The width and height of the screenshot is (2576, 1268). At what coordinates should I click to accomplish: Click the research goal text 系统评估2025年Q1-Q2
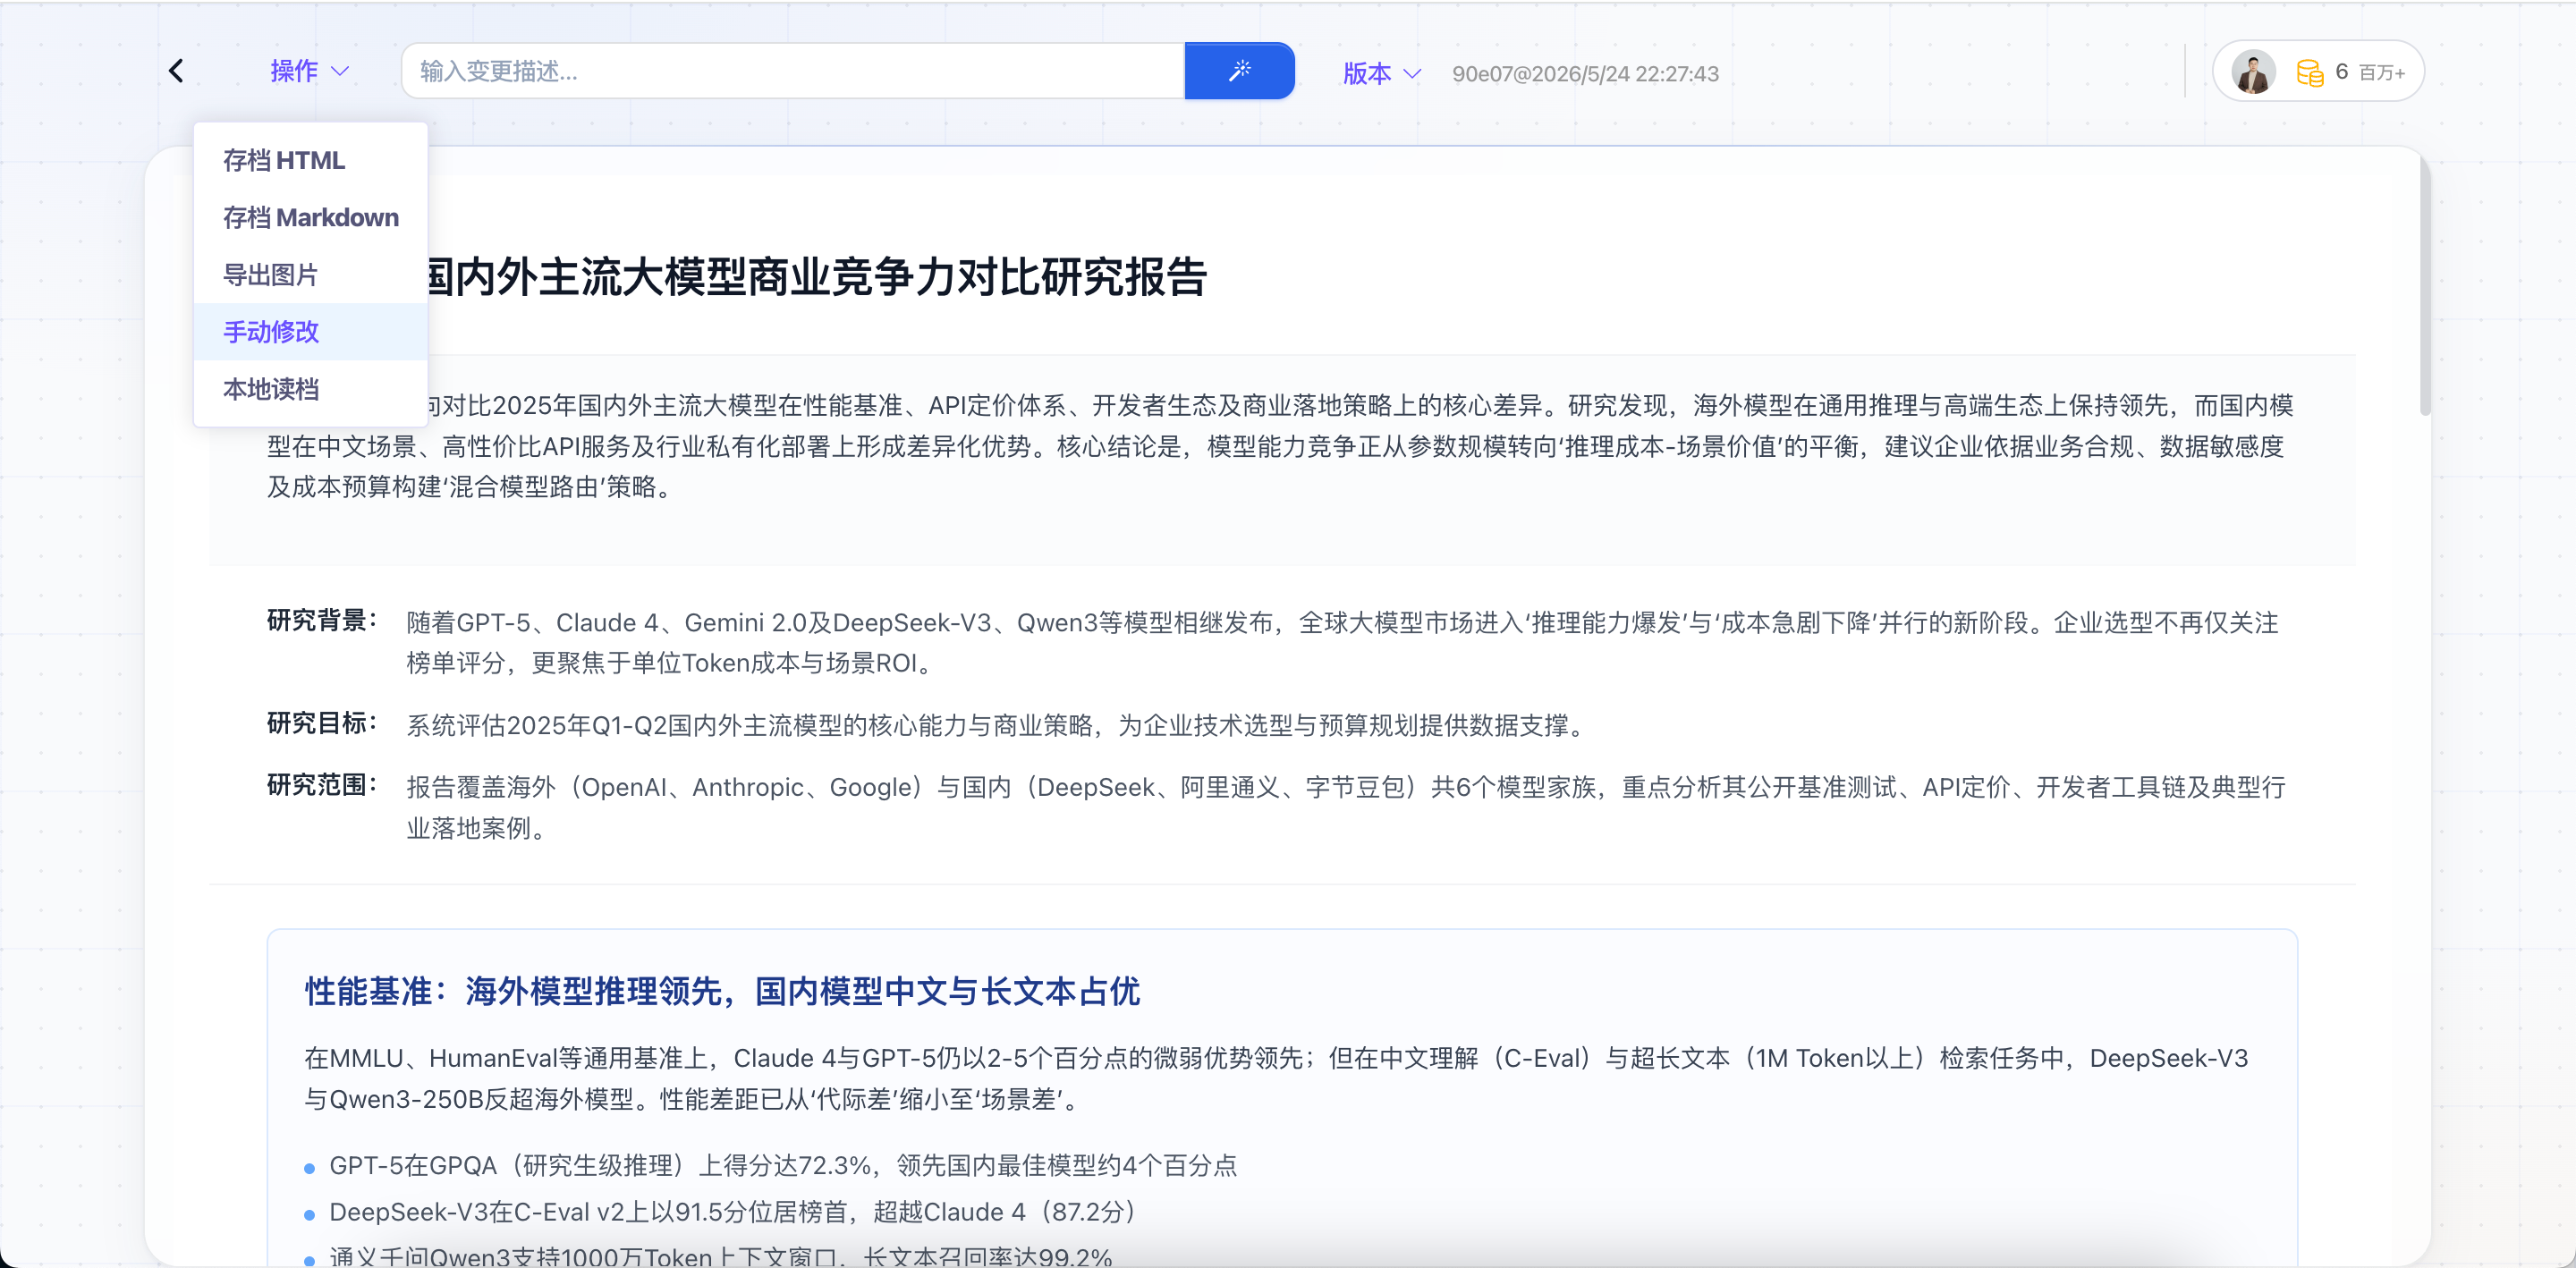[999, 725]
